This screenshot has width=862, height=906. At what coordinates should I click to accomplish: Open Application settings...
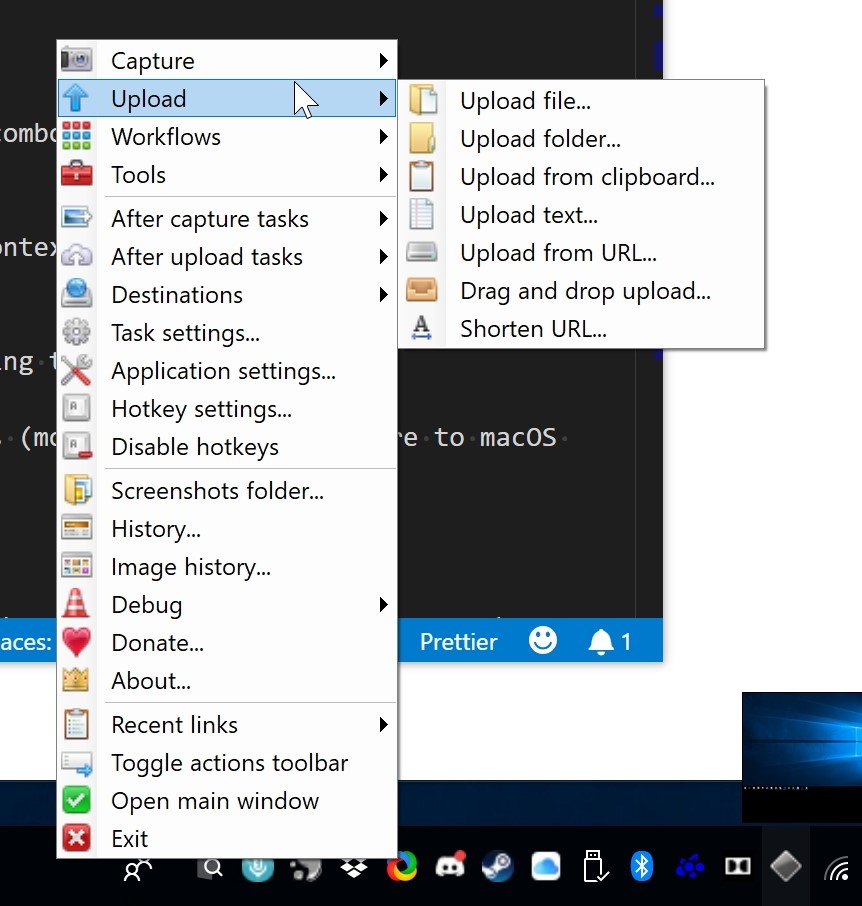pyautogui.click(x=223, y=371)
